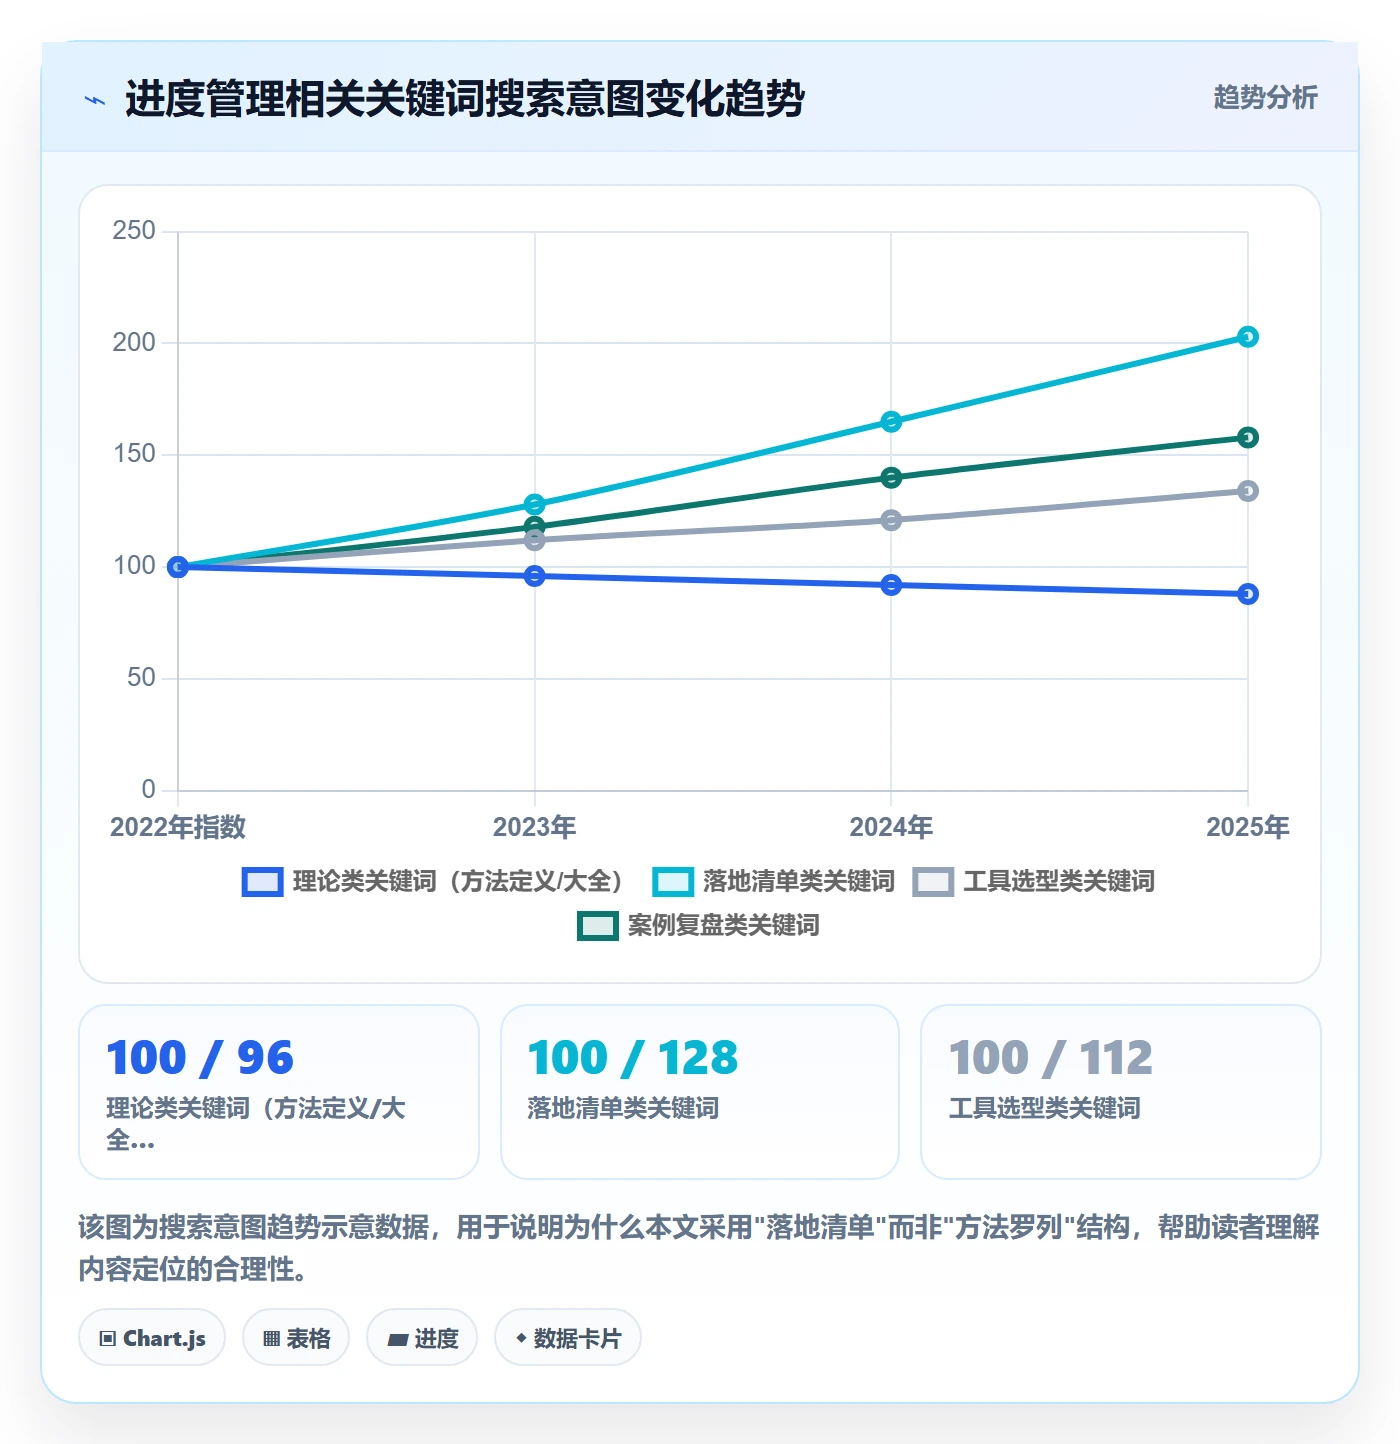Click the 进度 tag chip

[422, 1338]
